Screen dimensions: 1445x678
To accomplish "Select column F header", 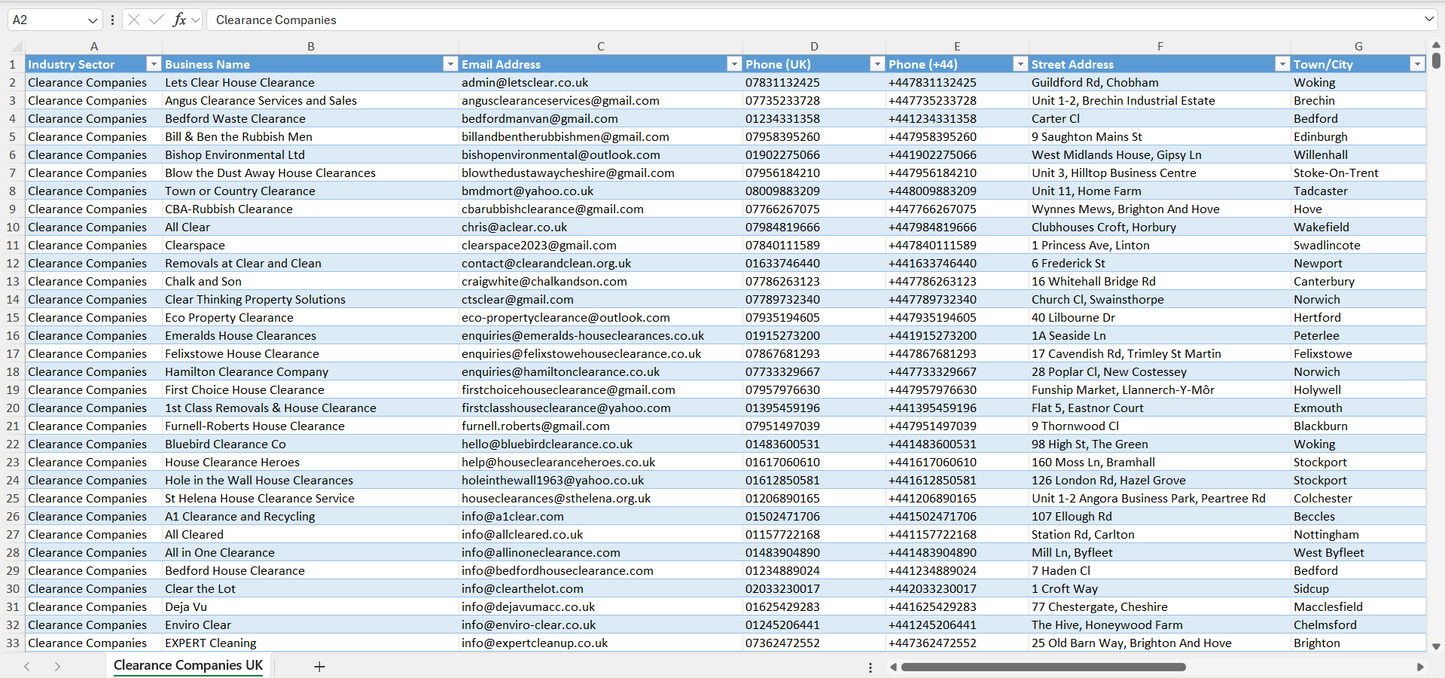I will click(x=1160, y=47).
